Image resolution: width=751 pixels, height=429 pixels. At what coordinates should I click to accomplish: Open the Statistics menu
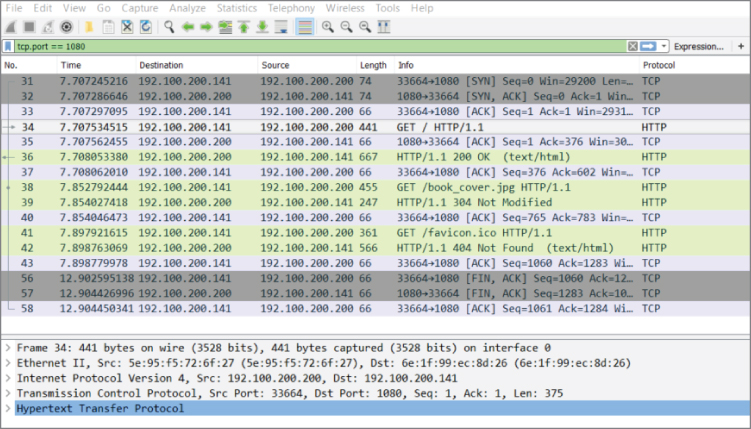pyautogui.click(x=237, y=8)
